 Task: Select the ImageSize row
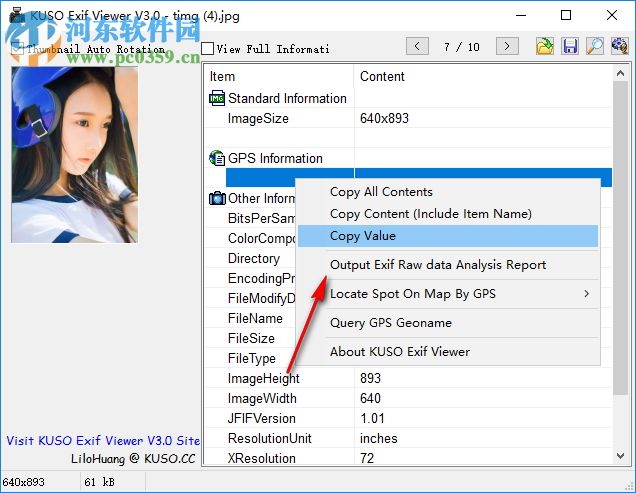click(408, 118)
